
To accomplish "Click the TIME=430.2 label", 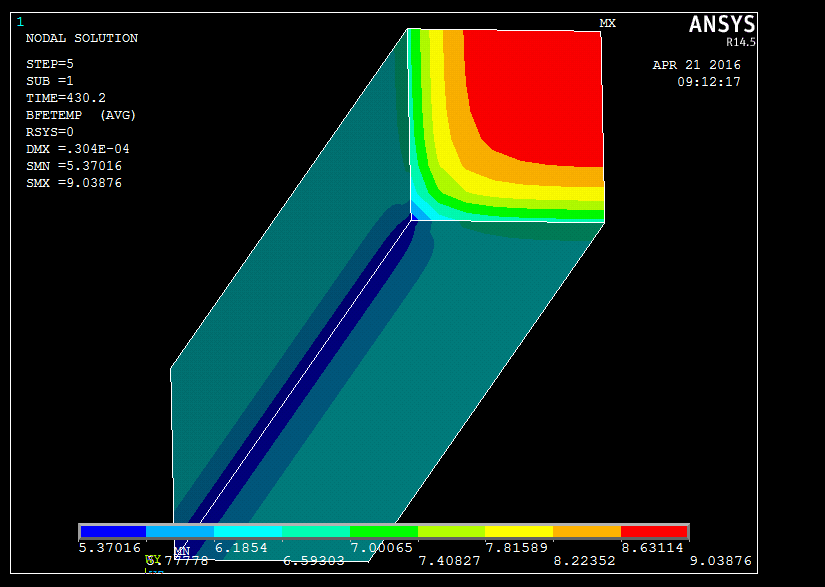I will pyautogui.click(x=66, y=98).
